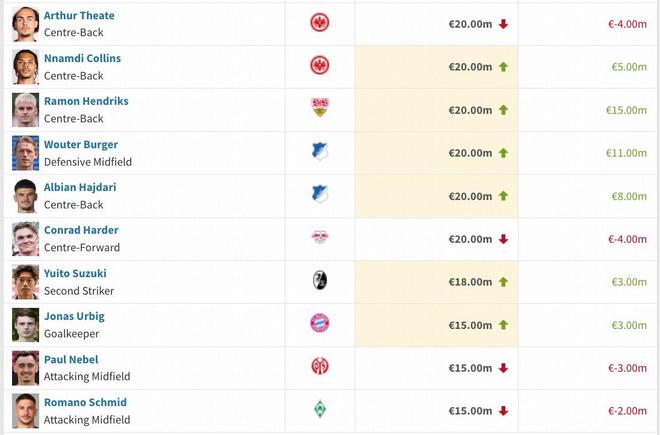The height and width of the screenshot is (435, 660).
Task: Open Mainz 05 crest in Paul Nebel row
Action: pyautogui.click(x=320, y=366)
